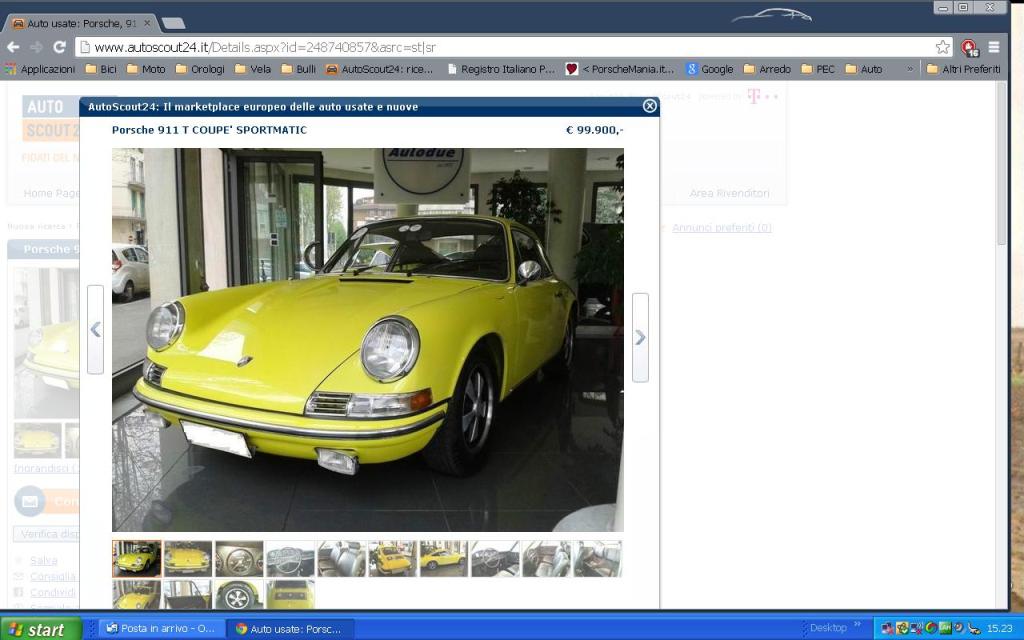Select the first thumbnail with orange border
Screen dimensions: 1024x640
(136, 558)
